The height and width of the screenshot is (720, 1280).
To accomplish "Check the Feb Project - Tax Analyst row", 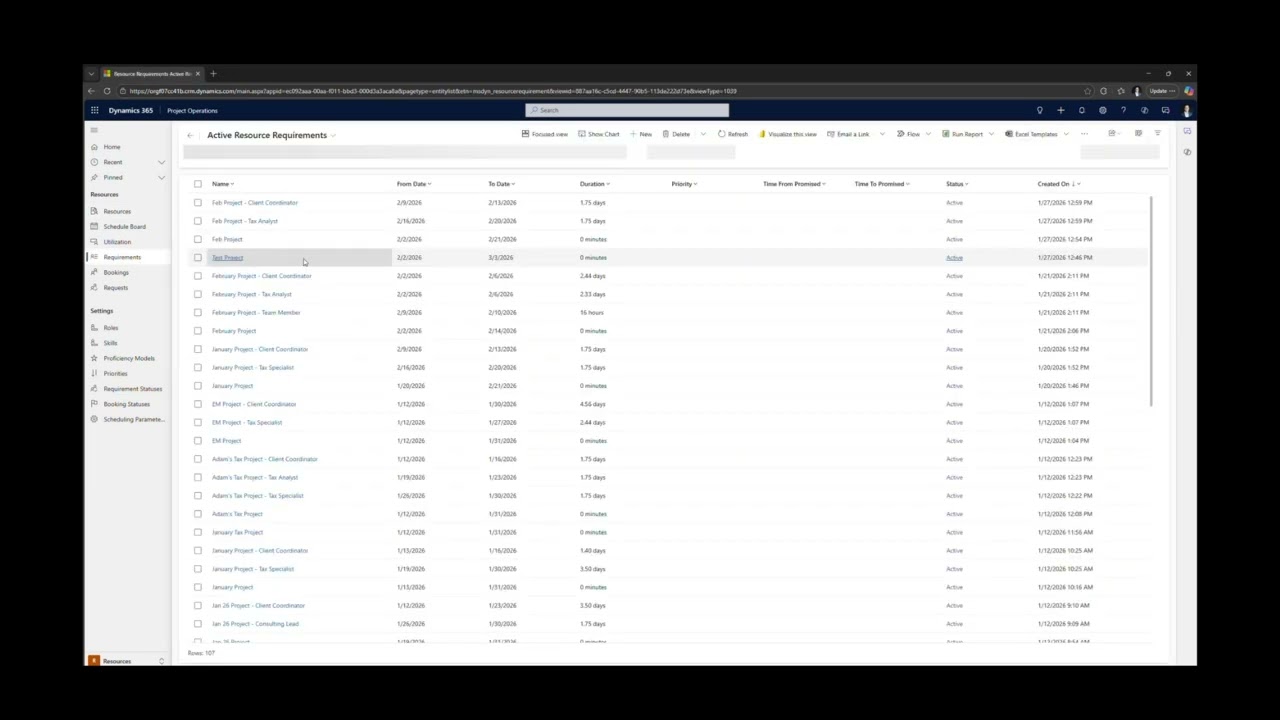I will tap(197, 221).
